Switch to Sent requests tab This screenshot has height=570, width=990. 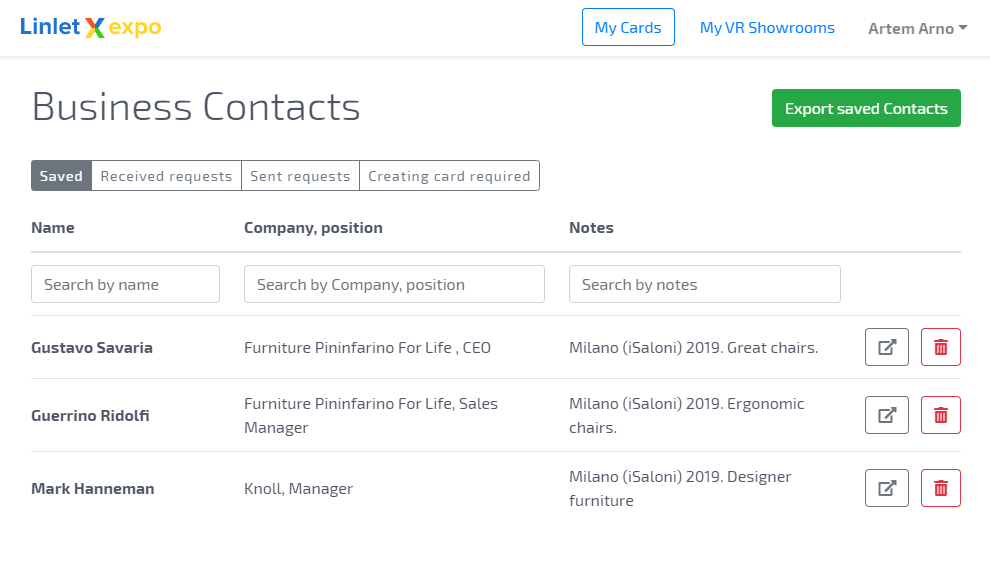301,176
